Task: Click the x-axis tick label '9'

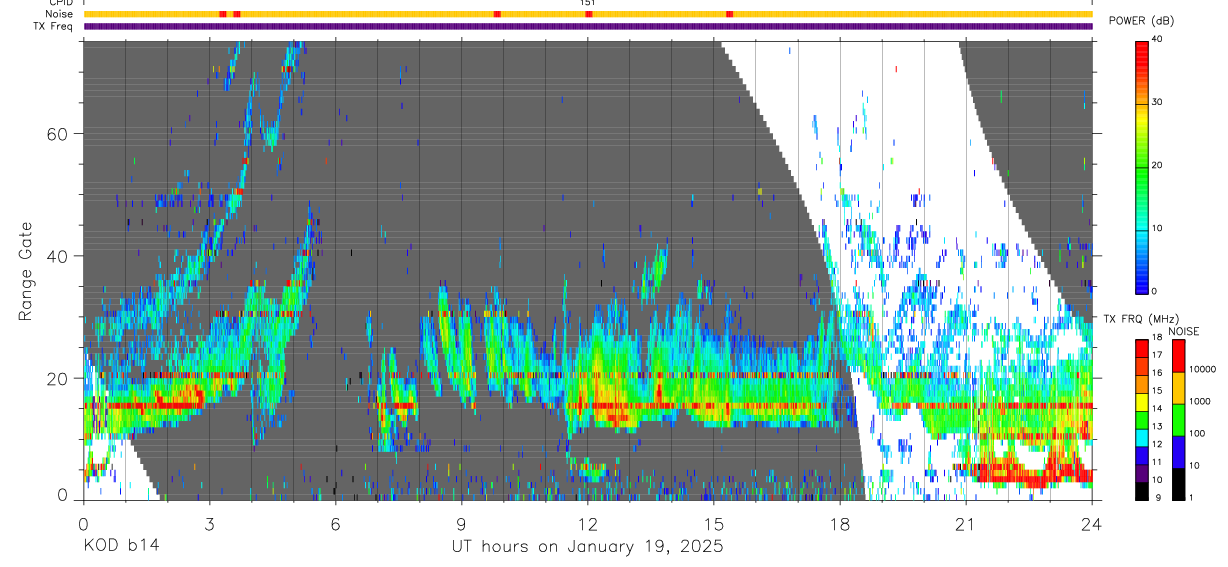Action: 461,525
